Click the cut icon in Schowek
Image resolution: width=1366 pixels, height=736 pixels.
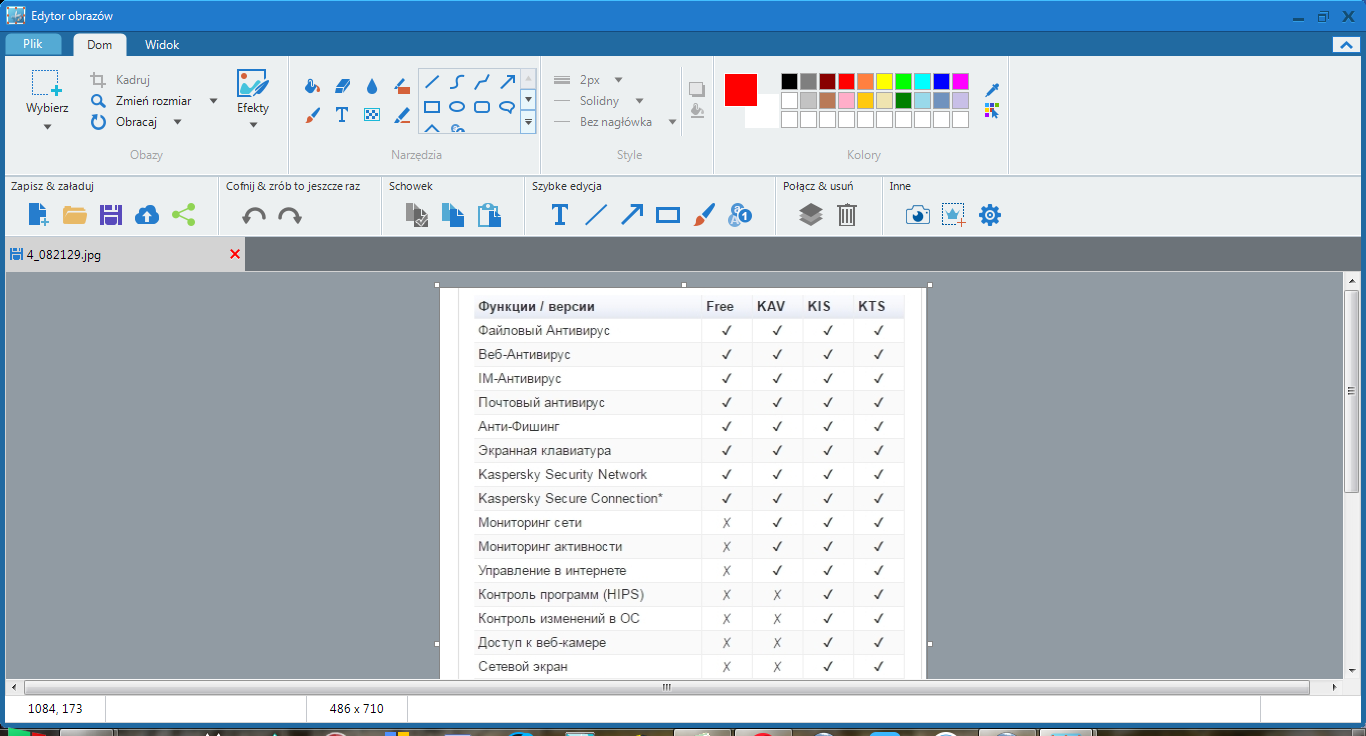[417, 215]
